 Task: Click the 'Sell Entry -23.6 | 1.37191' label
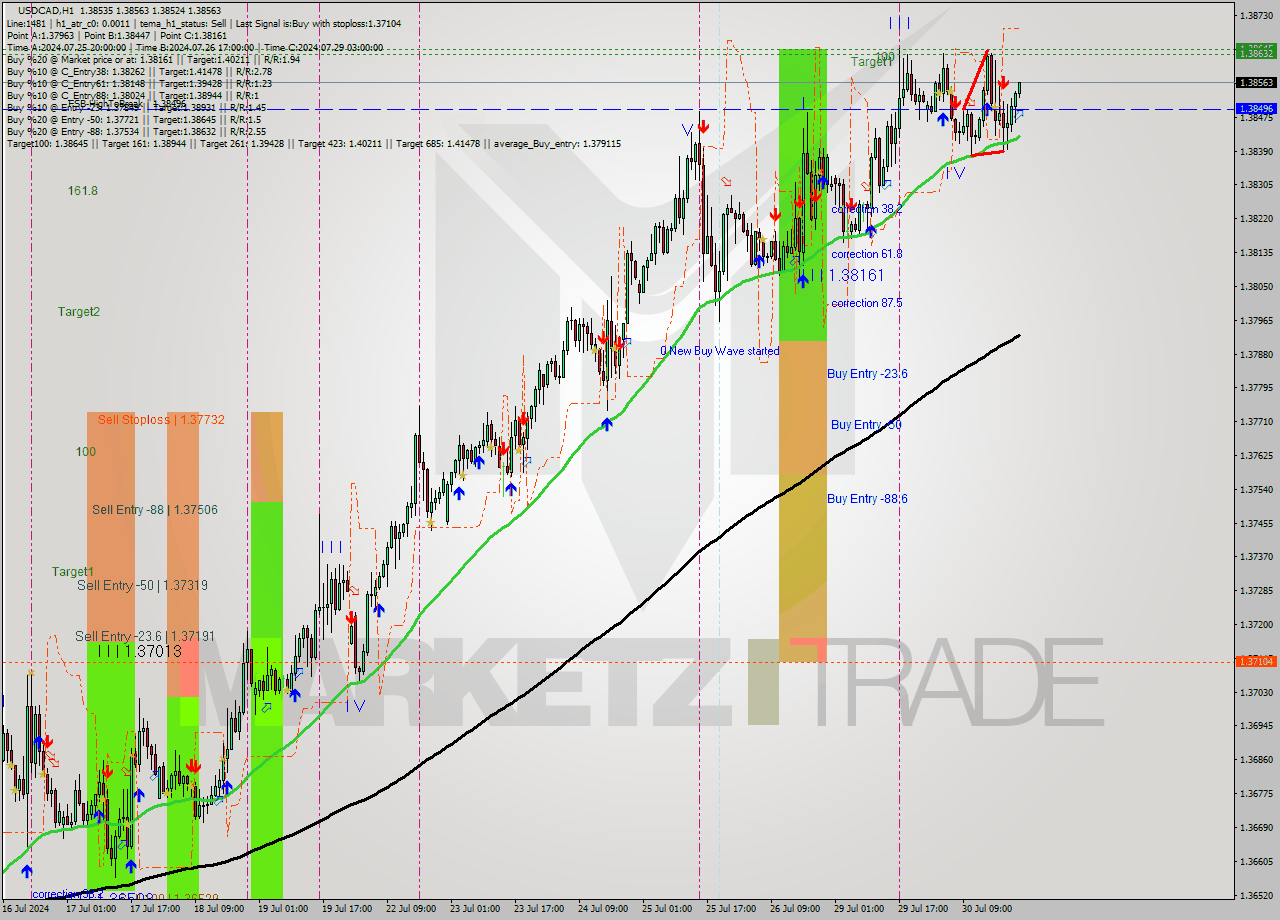[x=145, y=636]
